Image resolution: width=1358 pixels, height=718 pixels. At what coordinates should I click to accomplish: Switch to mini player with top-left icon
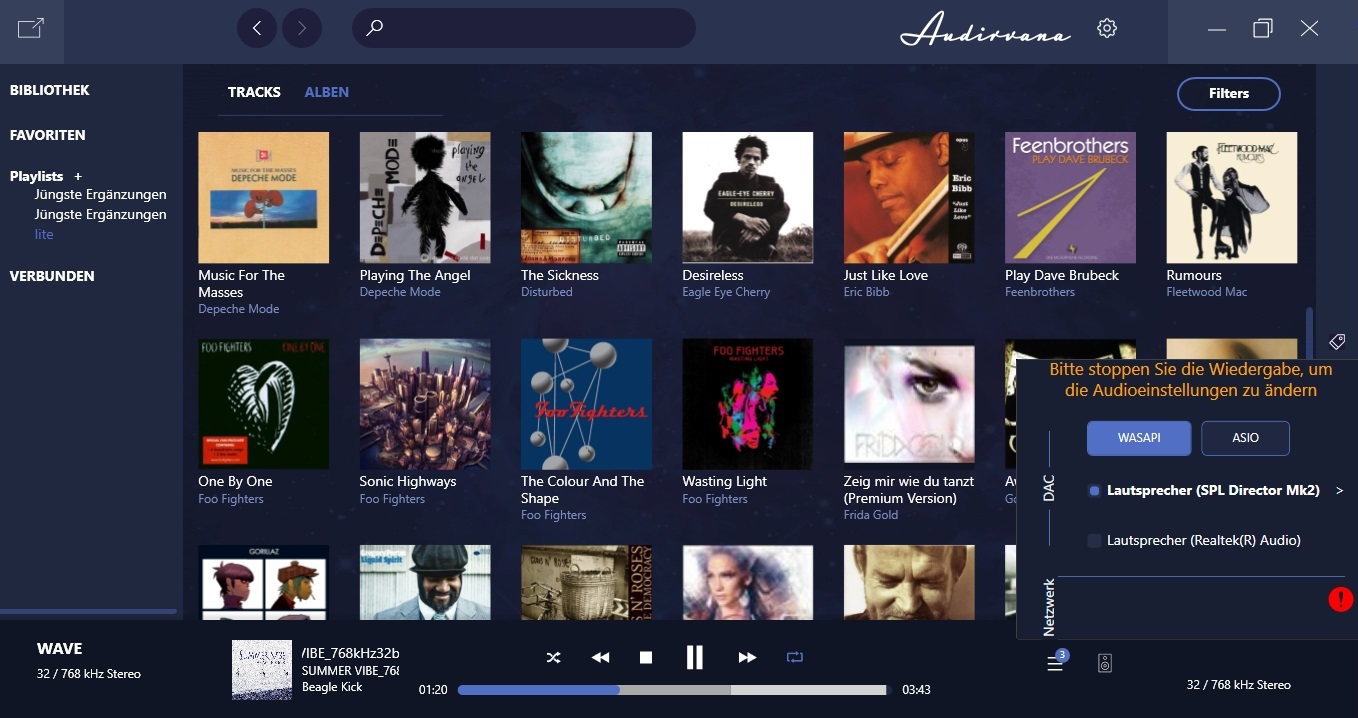click(31, 28)
